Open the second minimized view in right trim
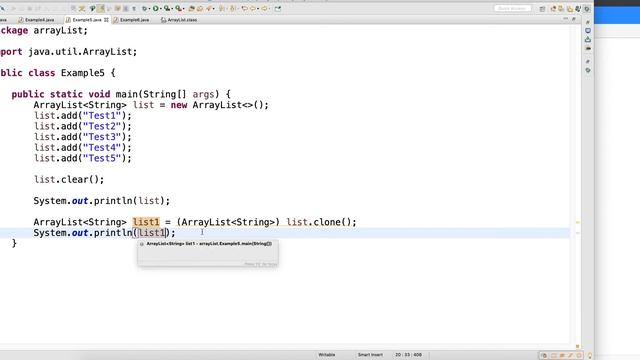 click(x=588, y=40)
